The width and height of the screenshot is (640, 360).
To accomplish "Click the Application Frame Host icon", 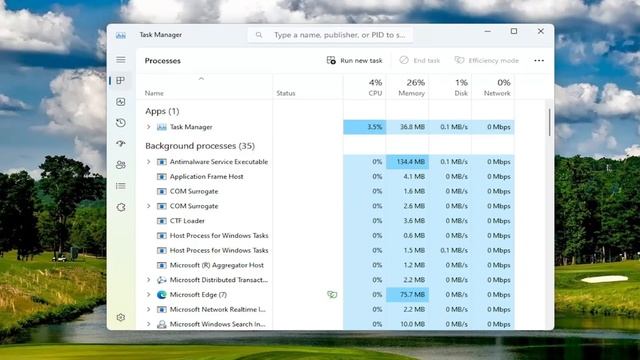I will click(x=162, y=176).
